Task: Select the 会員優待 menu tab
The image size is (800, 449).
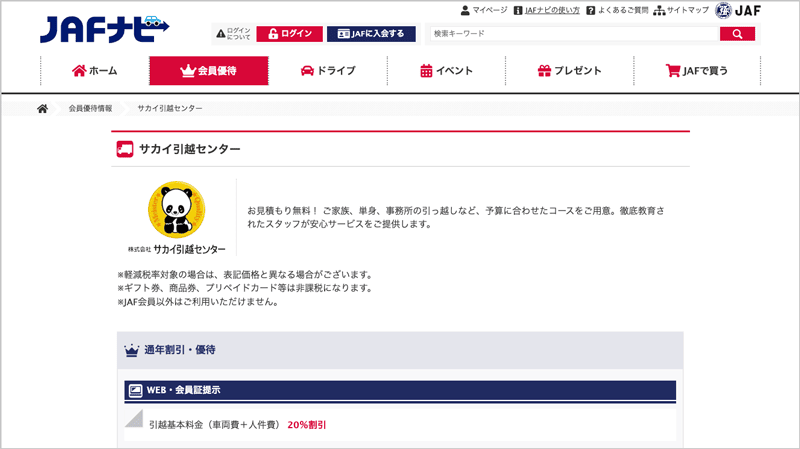Action: [x=209, y=70]
